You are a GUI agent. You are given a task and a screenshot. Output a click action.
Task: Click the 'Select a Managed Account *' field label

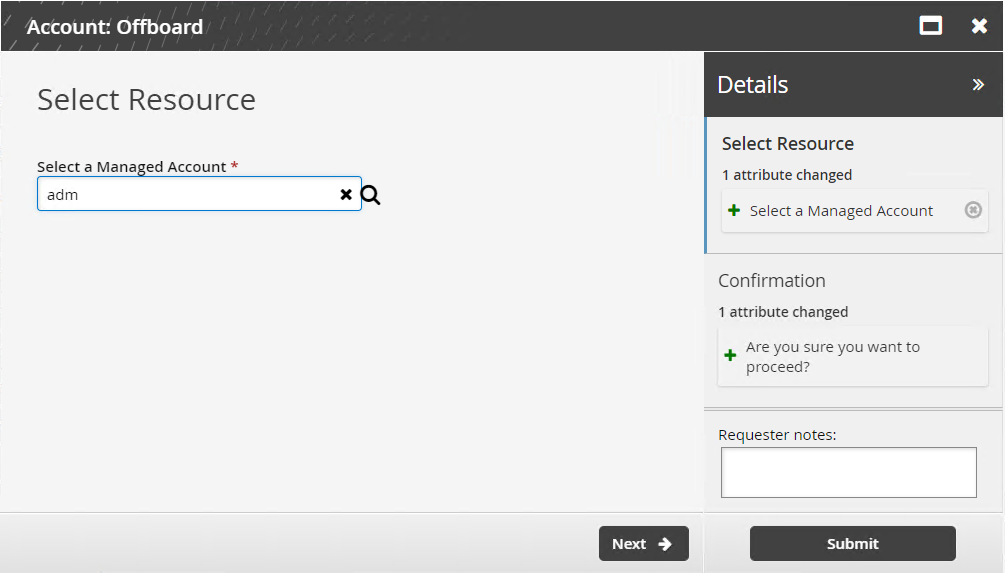[x=132, y=167]
